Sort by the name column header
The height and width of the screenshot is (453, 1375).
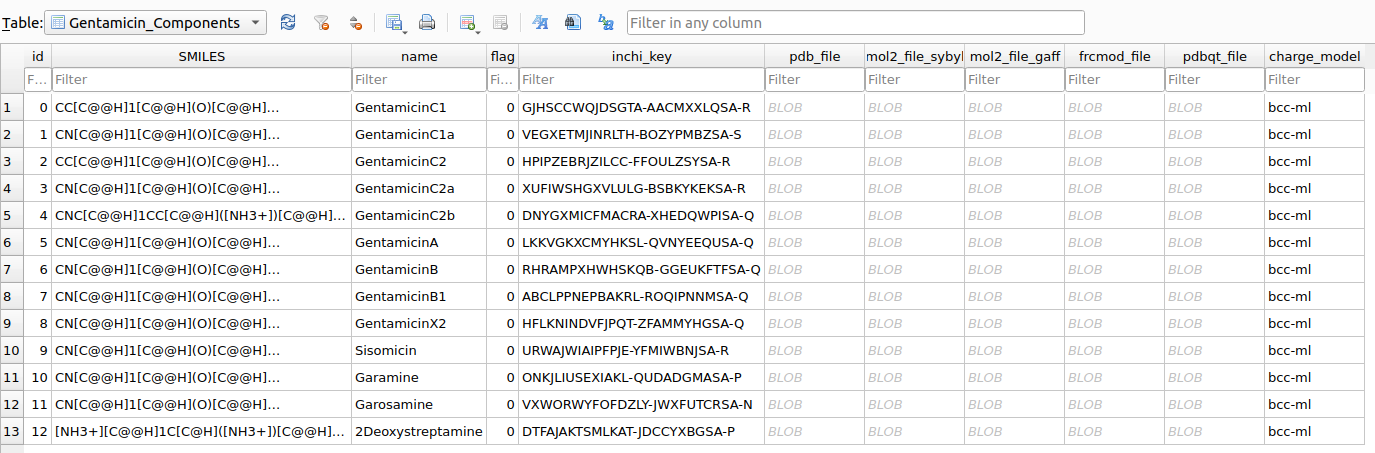[x=419, y=57]
